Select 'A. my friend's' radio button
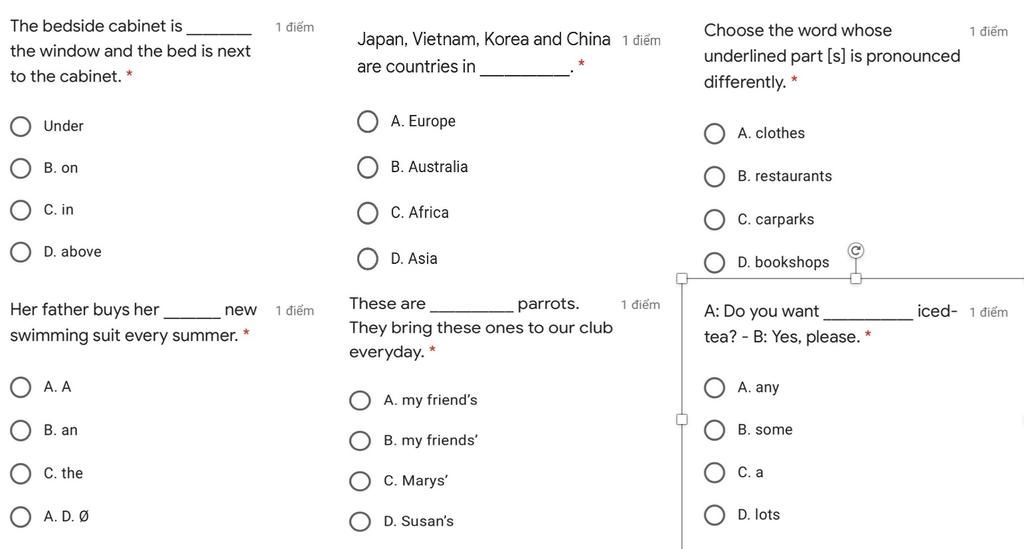Screen dimensions: 1024x549 [x=360, y=401]
